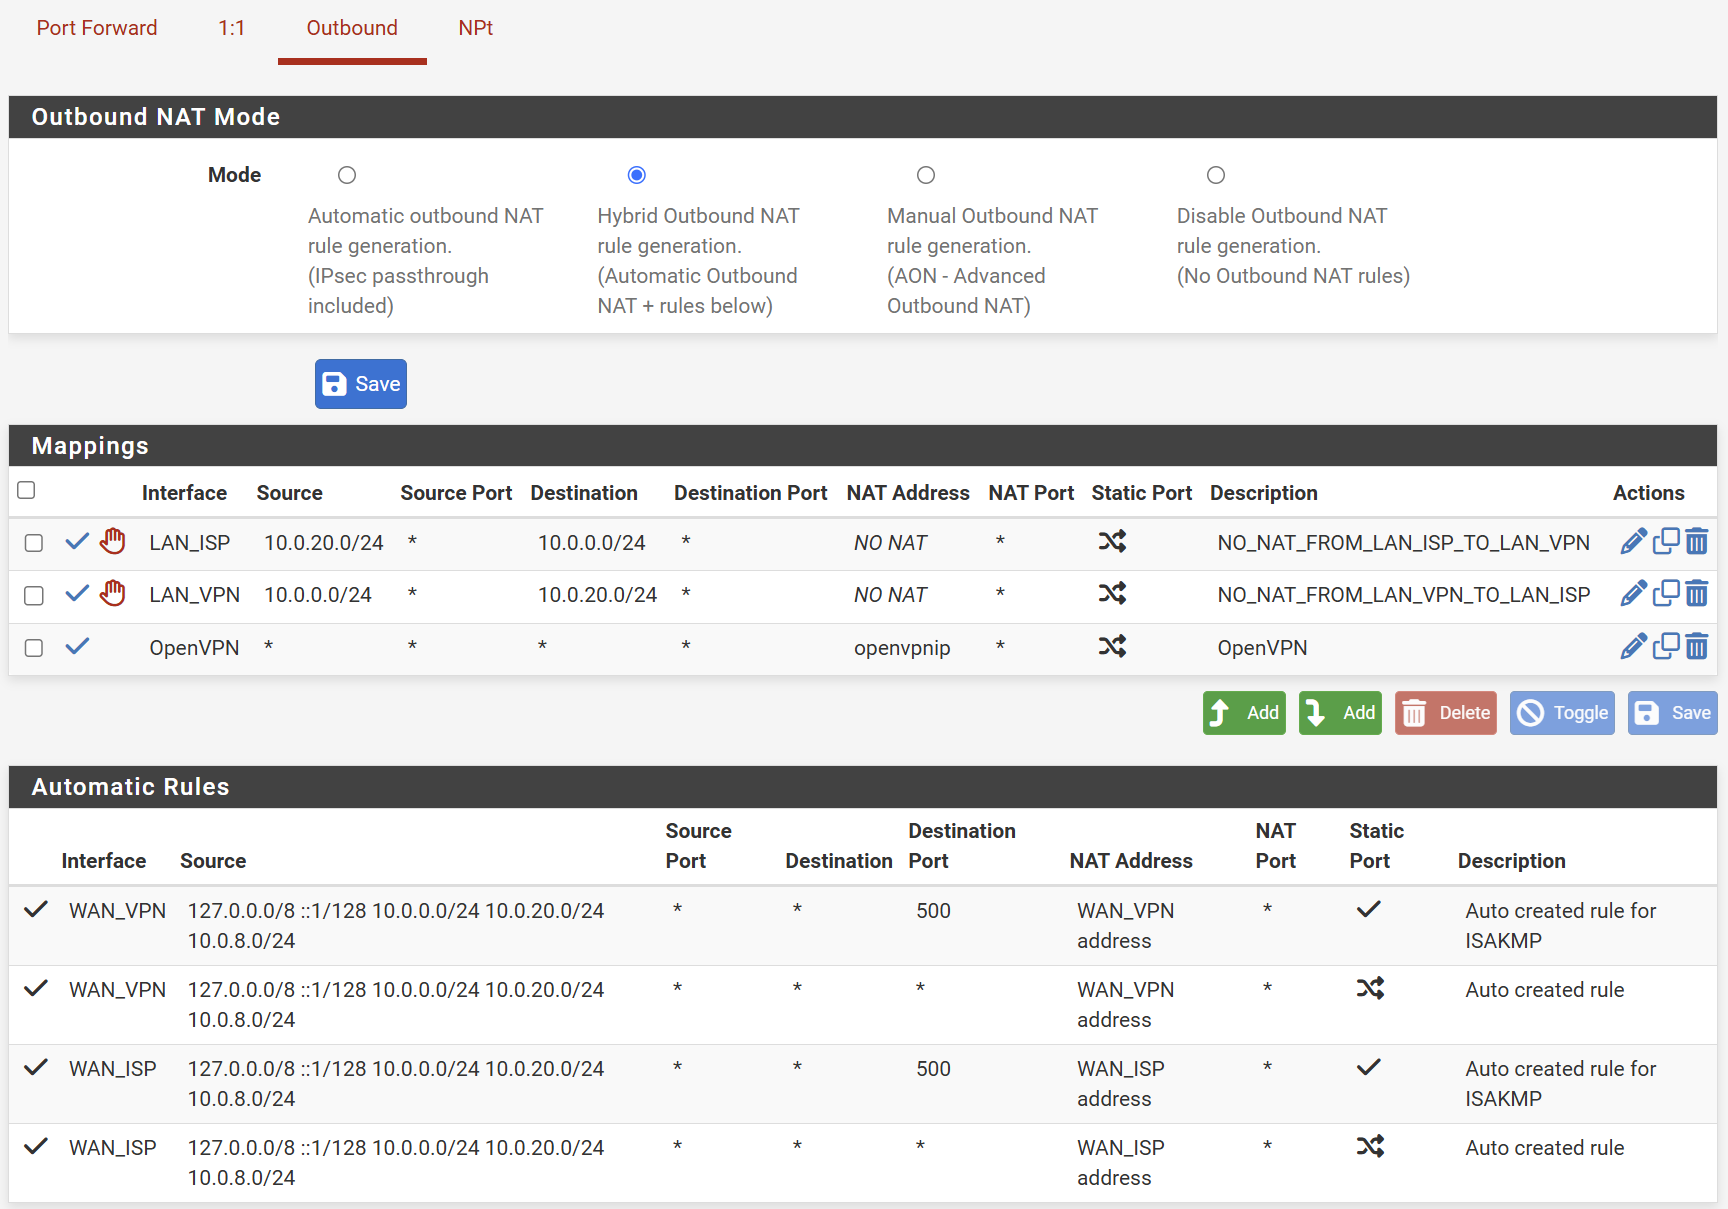This screenshot has height=1209, width=1728.
Task: Delete the OpenVPN mapping via trash icon
Action: coord(1697,647)
